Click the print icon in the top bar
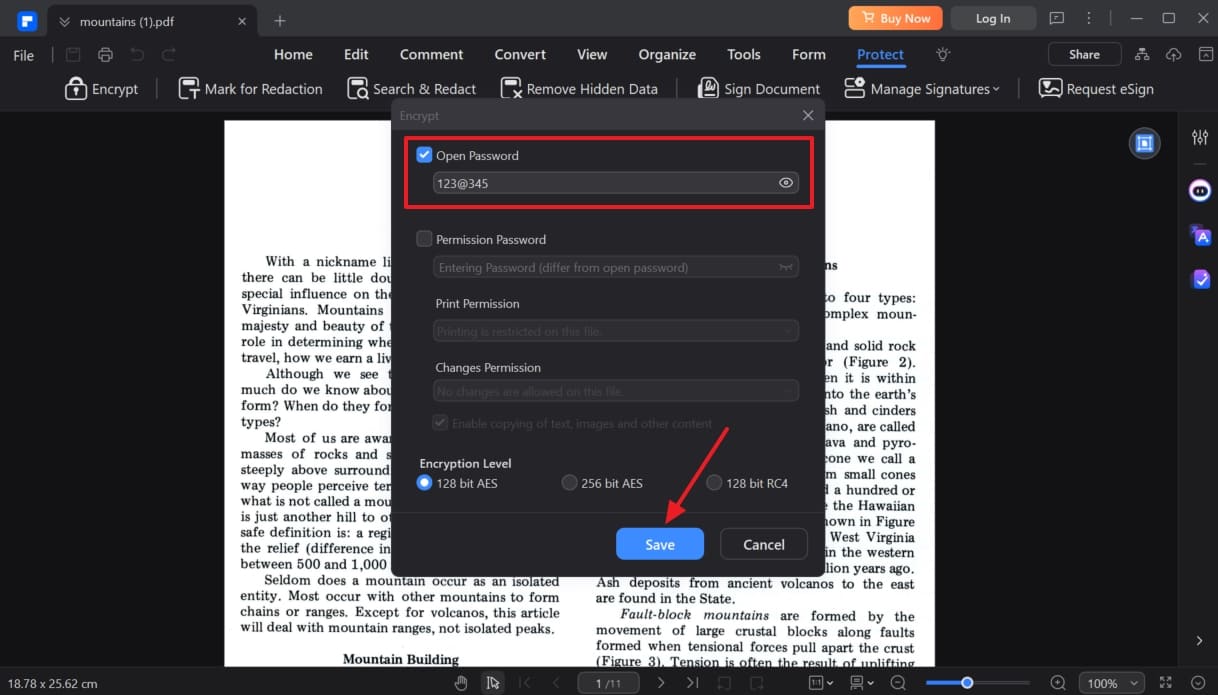The width and height of the screenshot is (1218, 695). point(105,55)
